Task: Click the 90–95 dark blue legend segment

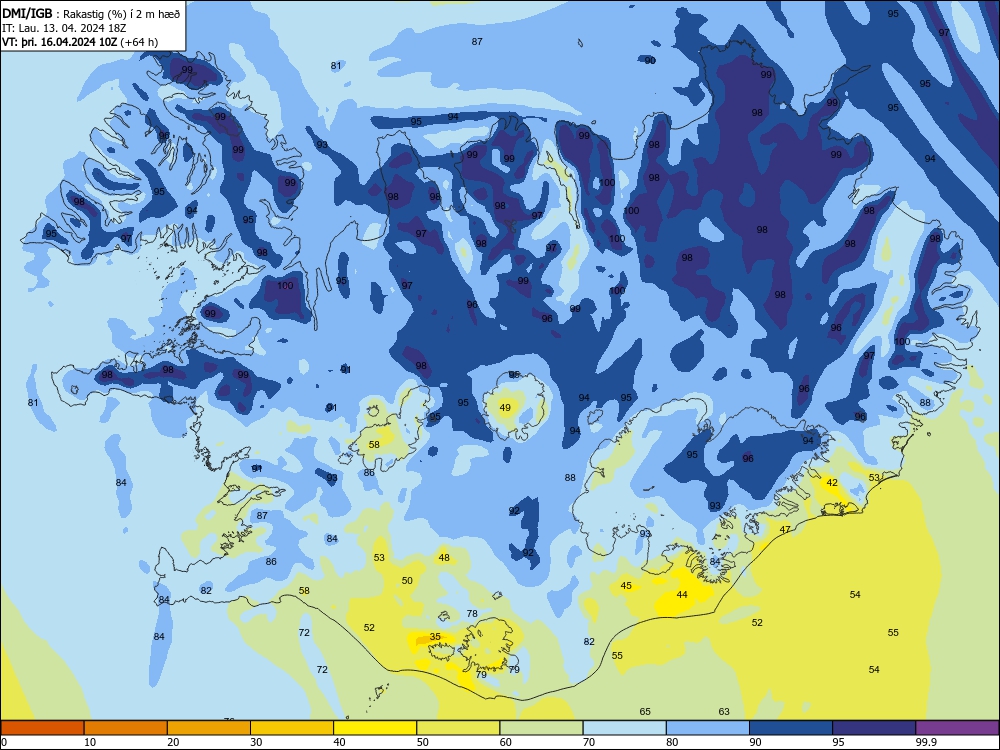Action: pyautogui.click(x=791, y=728)
